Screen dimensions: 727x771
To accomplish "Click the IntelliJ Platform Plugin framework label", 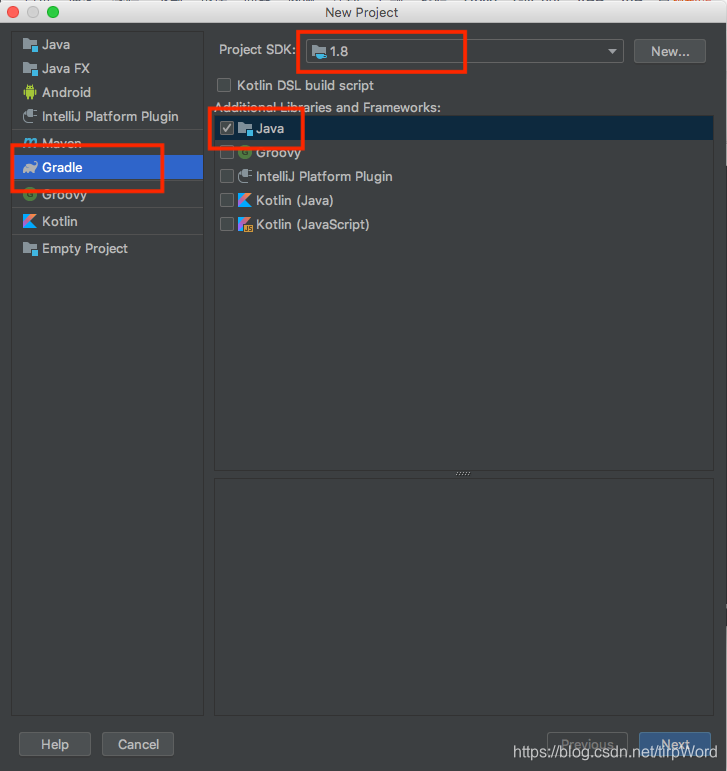I will click(x=324, y=177).
